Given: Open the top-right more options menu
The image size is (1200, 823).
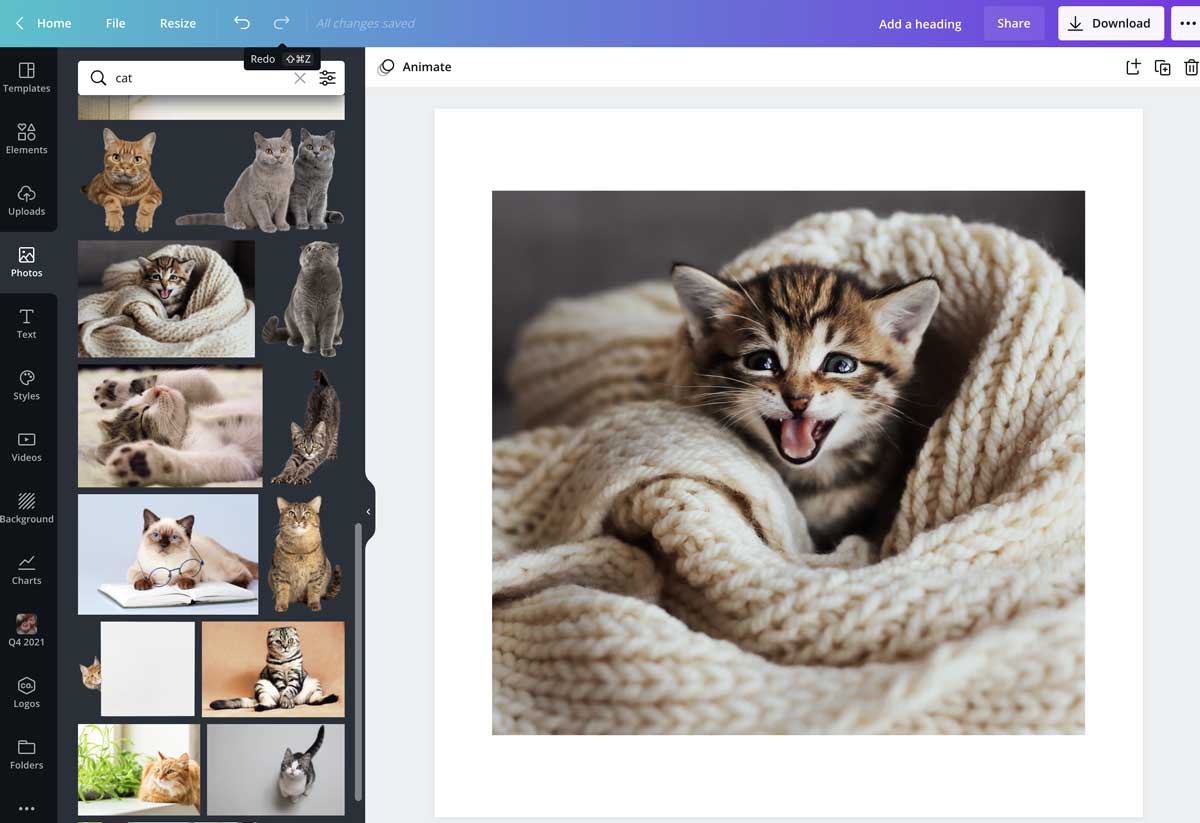Looking at the screenshot, I should pyautogui.click(x=1187, y=23).
